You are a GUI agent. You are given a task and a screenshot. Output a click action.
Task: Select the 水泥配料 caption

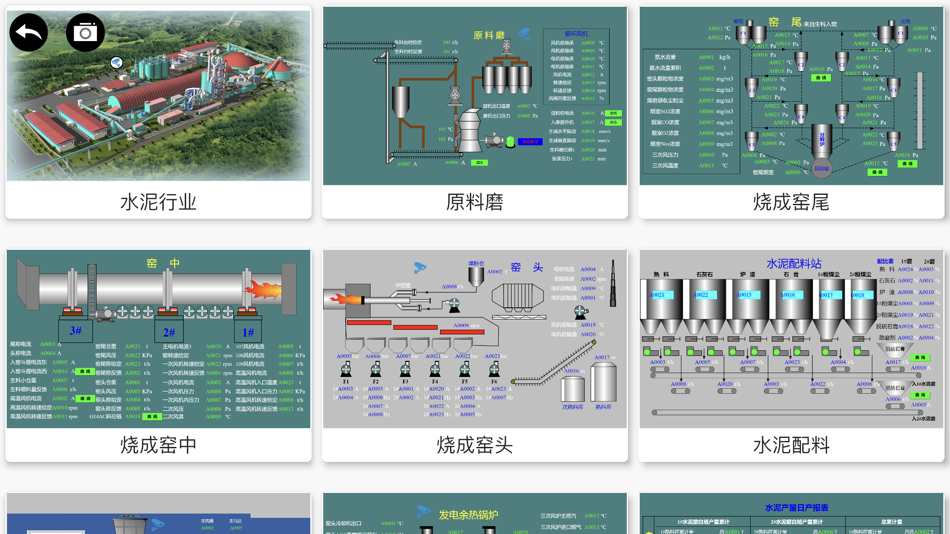click(791, 446)
